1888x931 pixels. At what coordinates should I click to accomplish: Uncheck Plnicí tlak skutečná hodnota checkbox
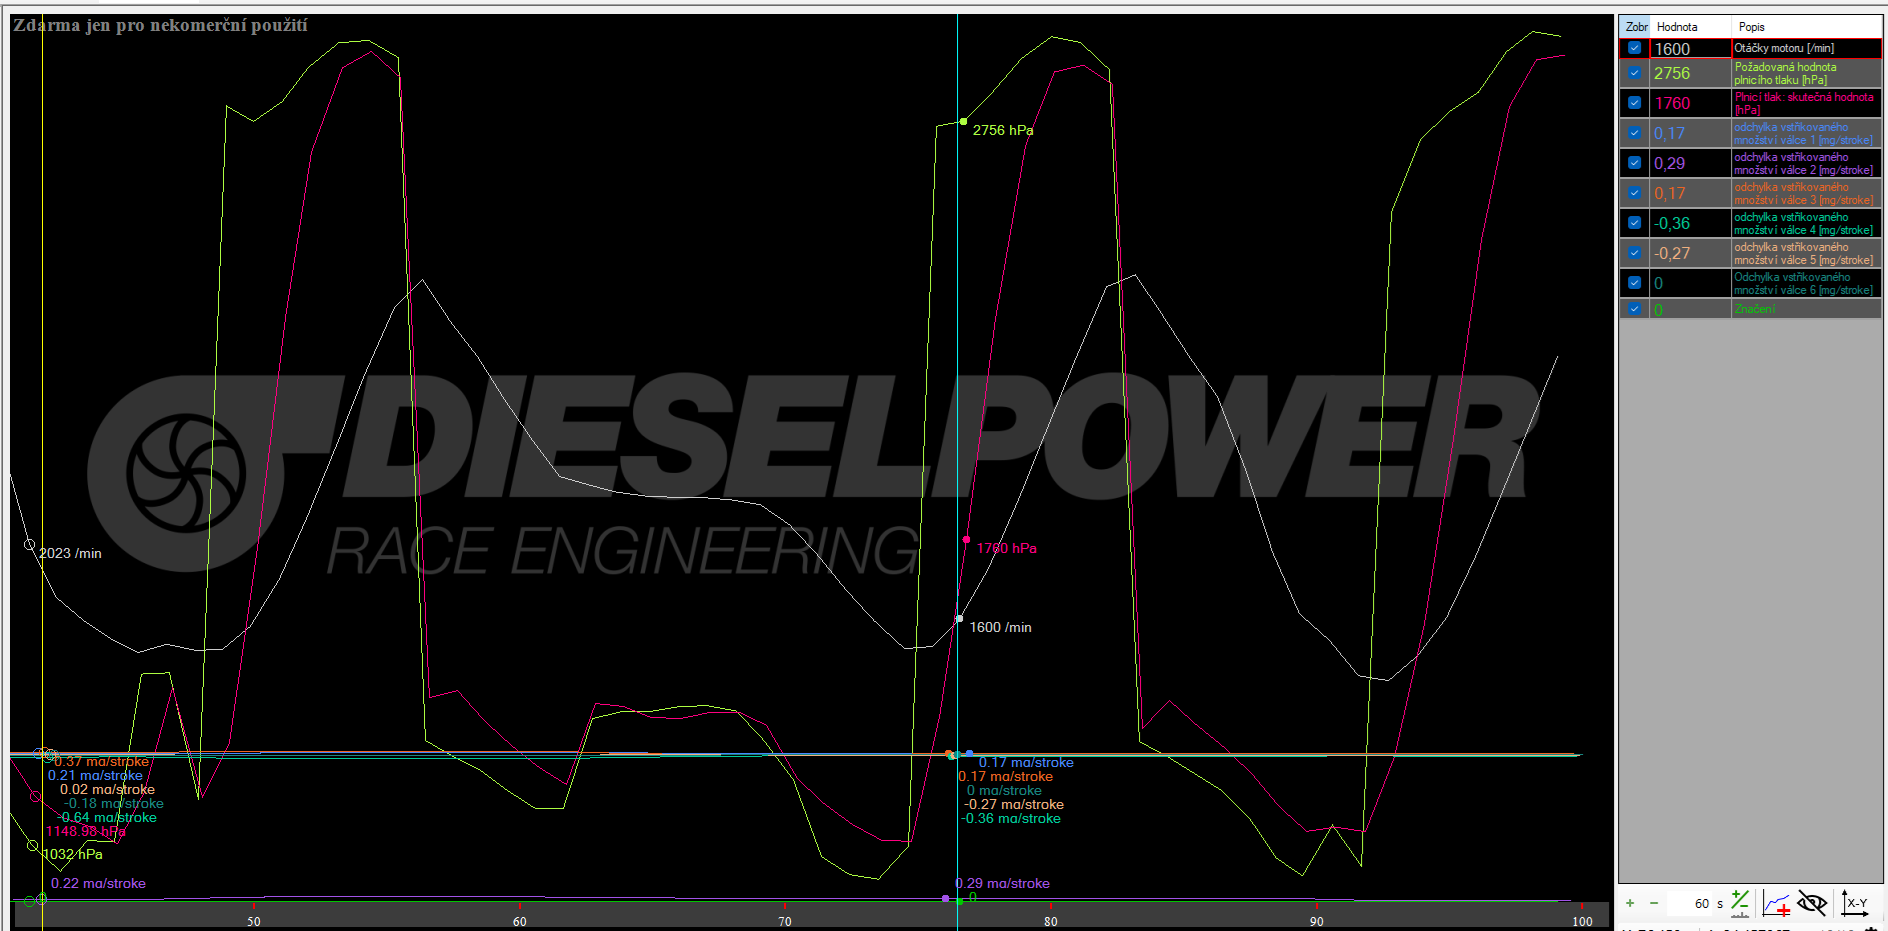click(1634, 103)
